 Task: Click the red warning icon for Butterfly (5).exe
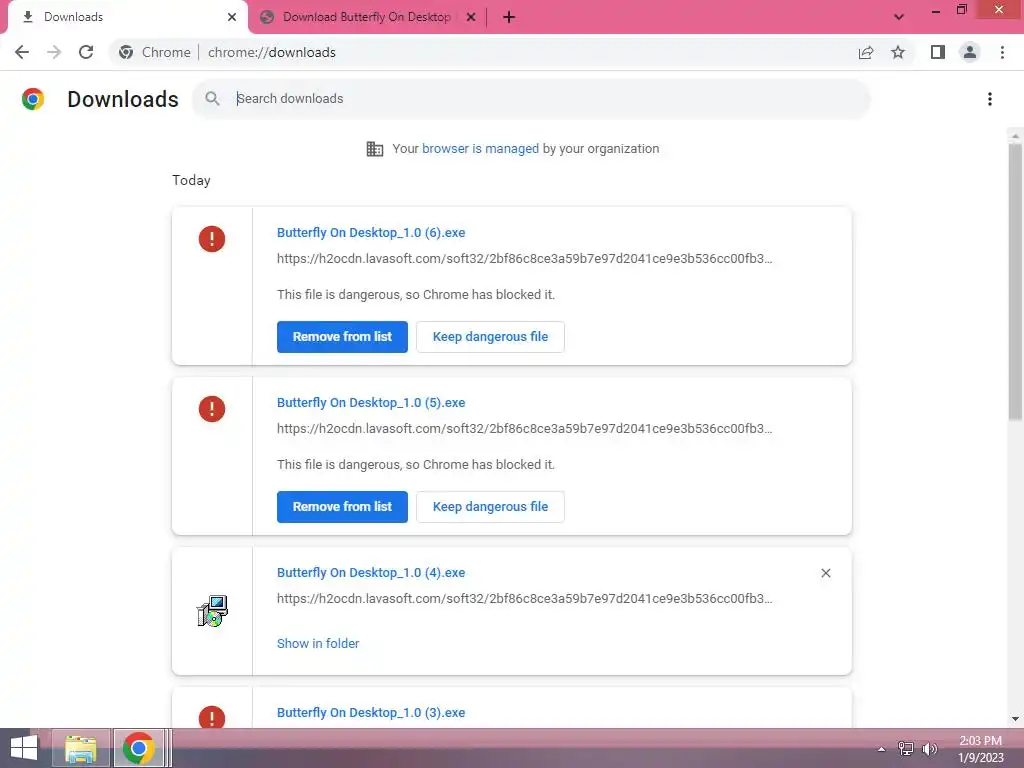[x=212, y=409]
